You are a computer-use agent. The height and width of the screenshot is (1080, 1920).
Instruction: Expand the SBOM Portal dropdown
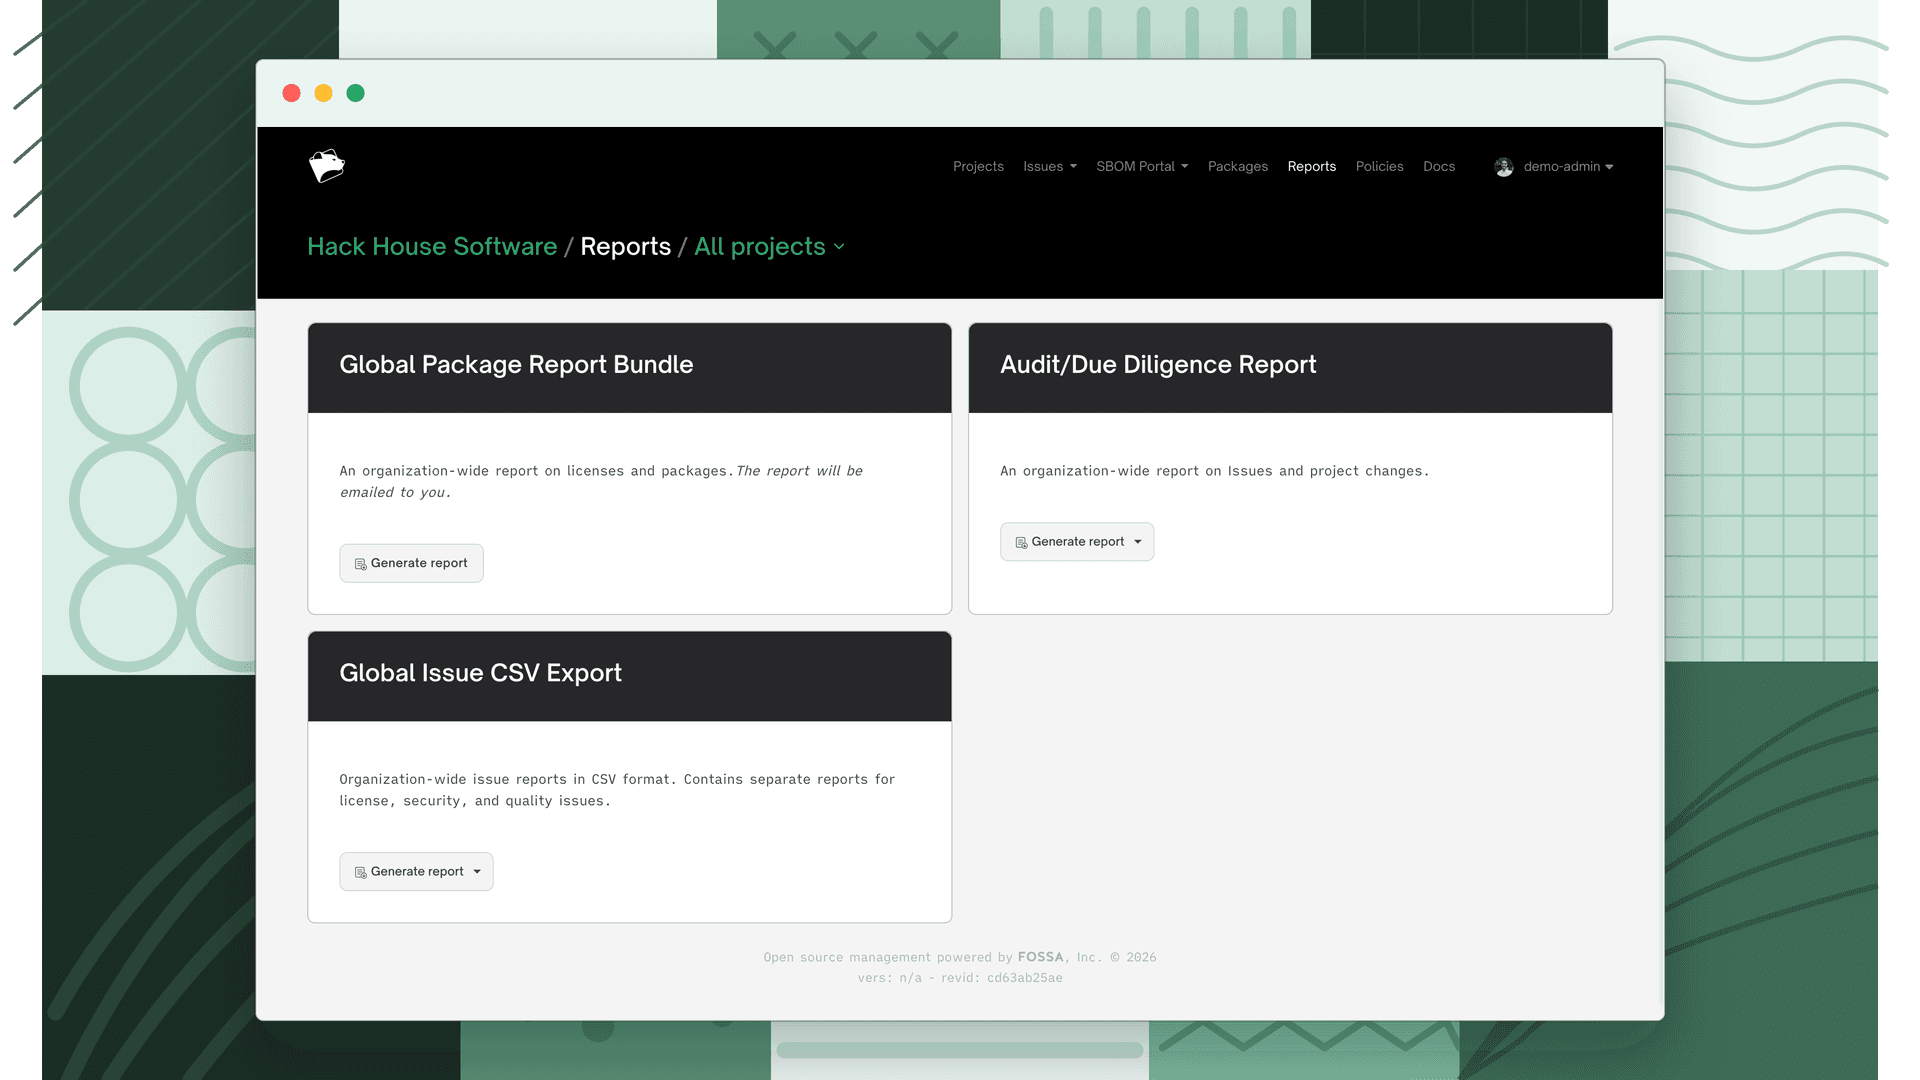(1142, 166)
